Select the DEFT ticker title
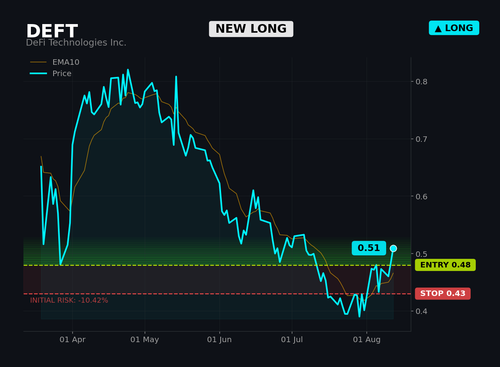 pos(52,31)
